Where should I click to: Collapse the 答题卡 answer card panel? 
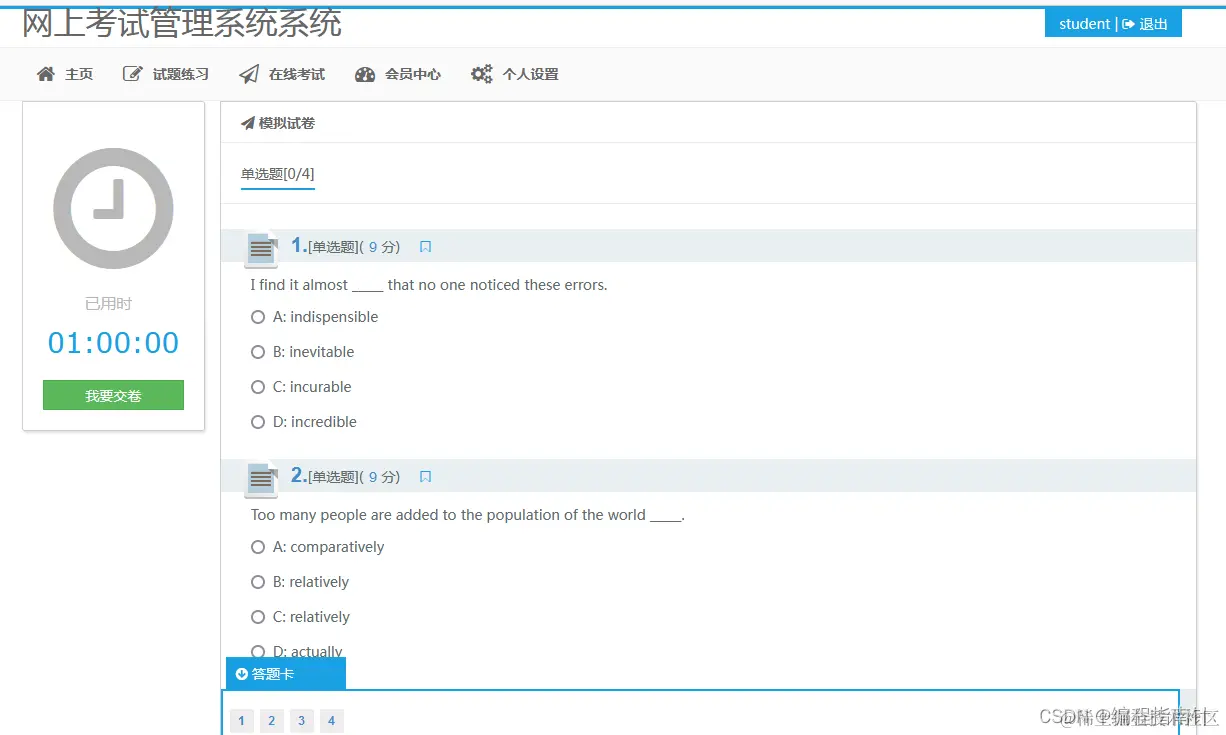tap(286, 674)
